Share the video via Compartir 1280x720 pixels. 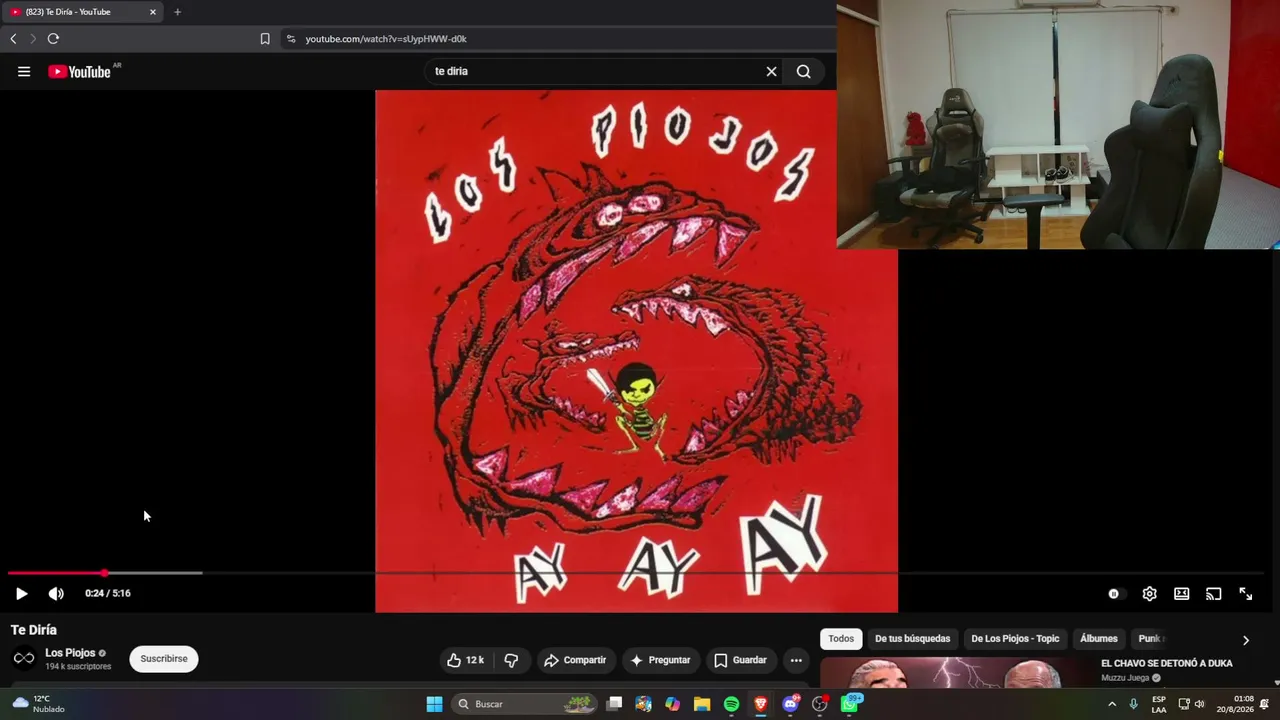pyautogui.click(x=575, y=660)
